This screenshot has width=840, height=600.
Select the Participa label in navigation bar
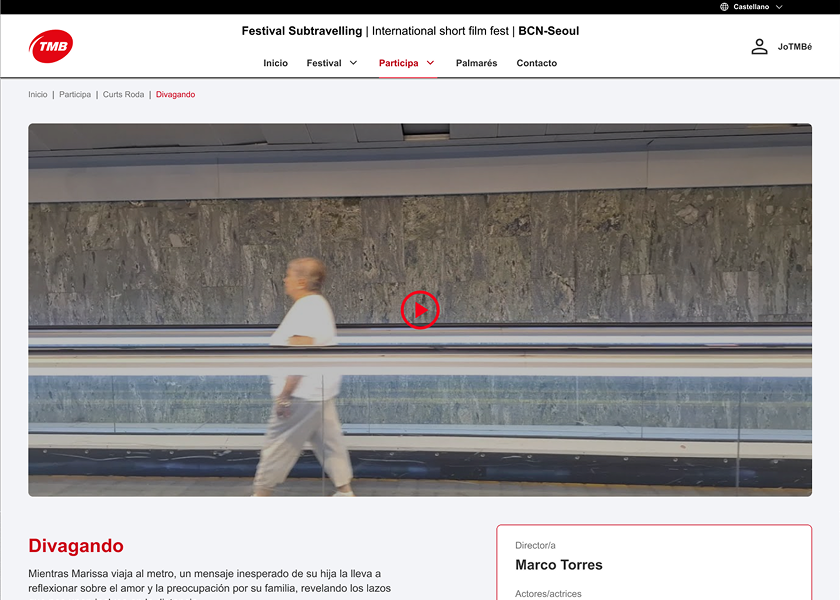click(398, 63)
